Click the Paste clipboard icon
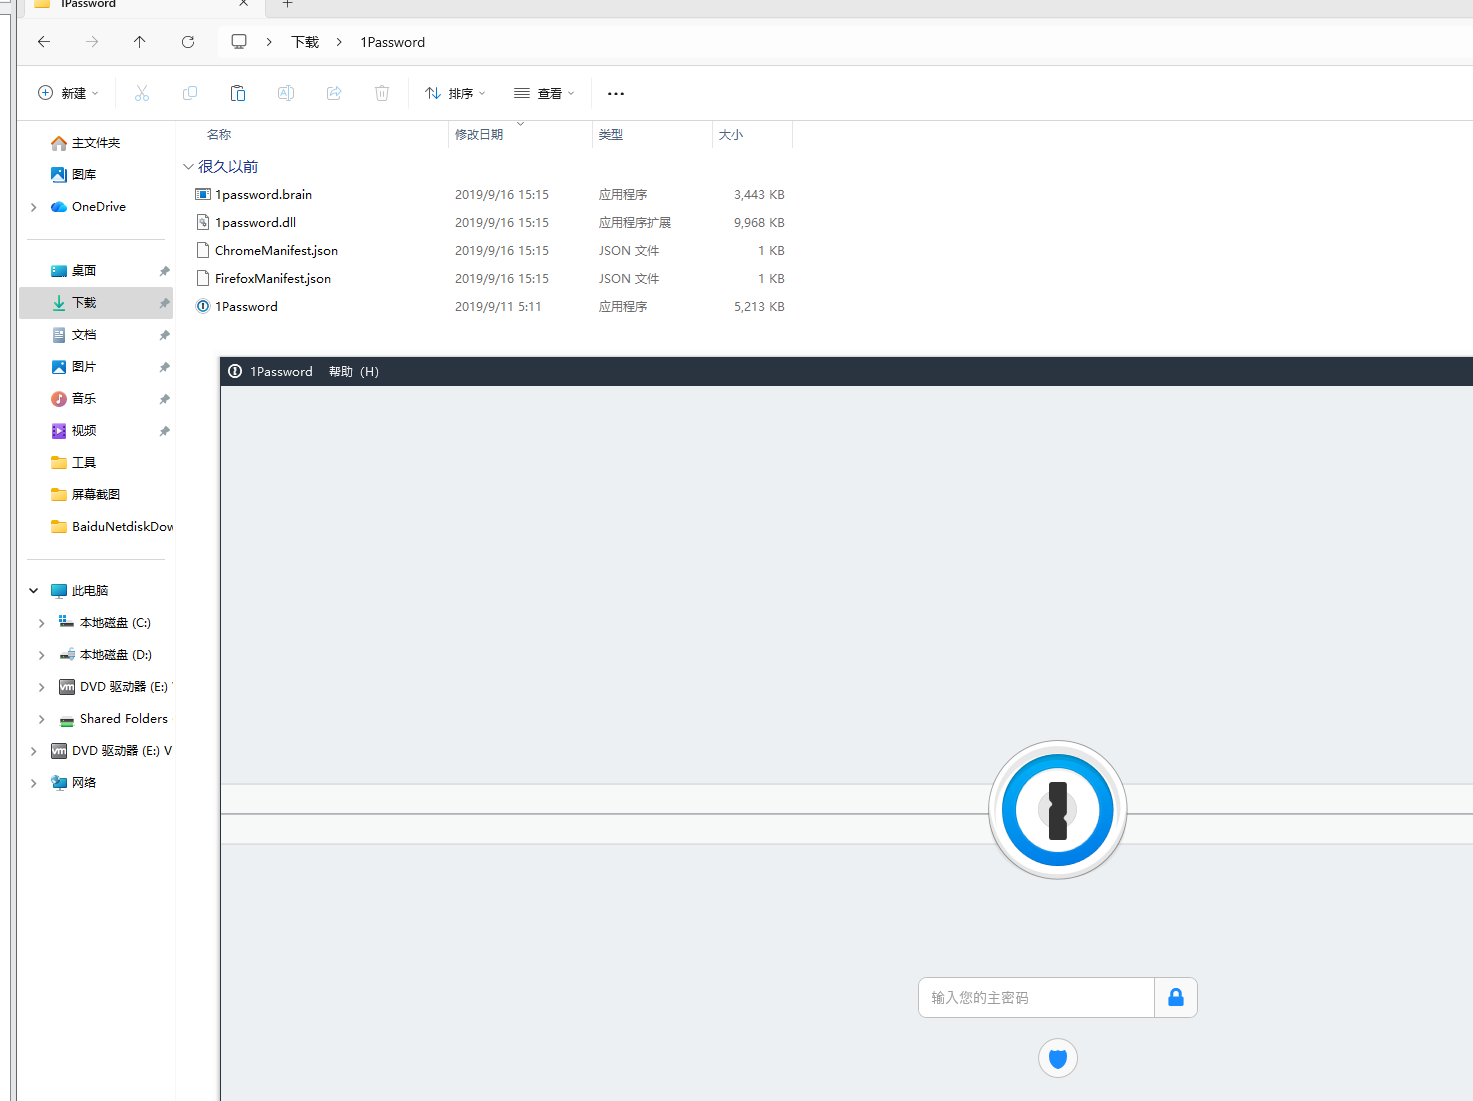Screen dimensions: 1473x1101 [238, 93]
